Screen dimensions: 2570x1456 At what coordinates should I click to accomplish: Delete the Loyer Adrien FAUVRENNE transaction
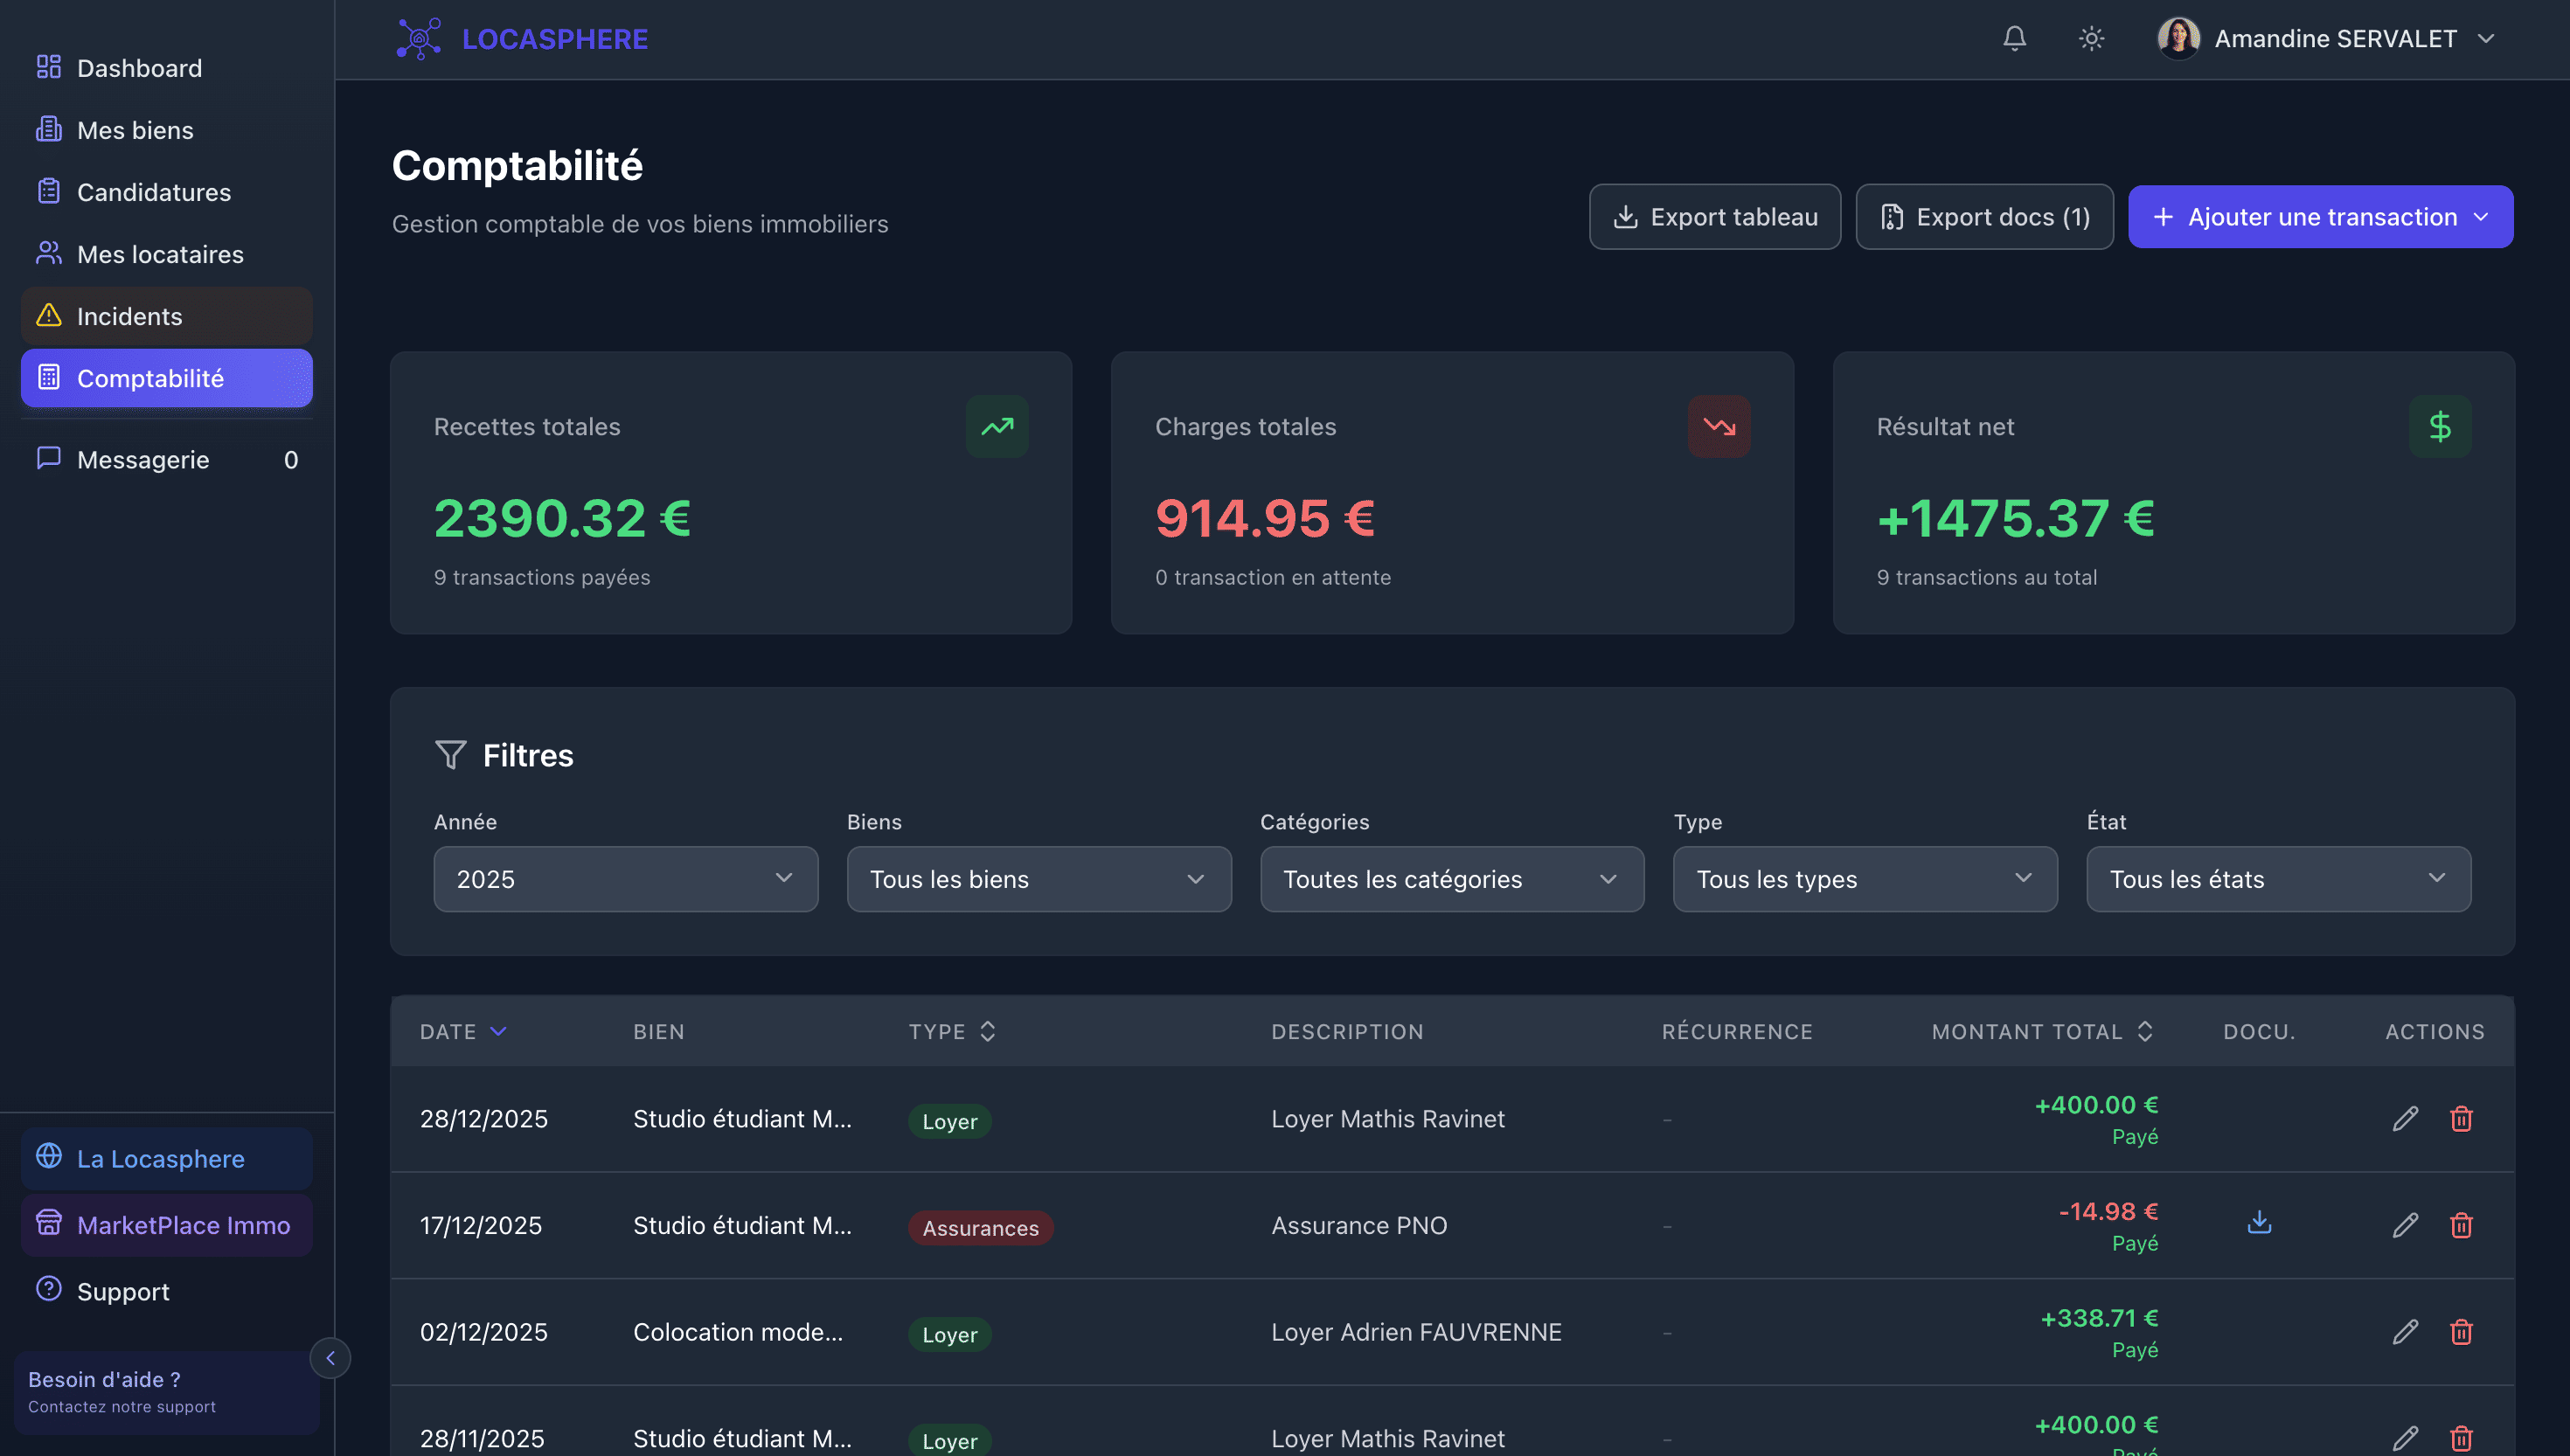click(x=2461, y=1331)
